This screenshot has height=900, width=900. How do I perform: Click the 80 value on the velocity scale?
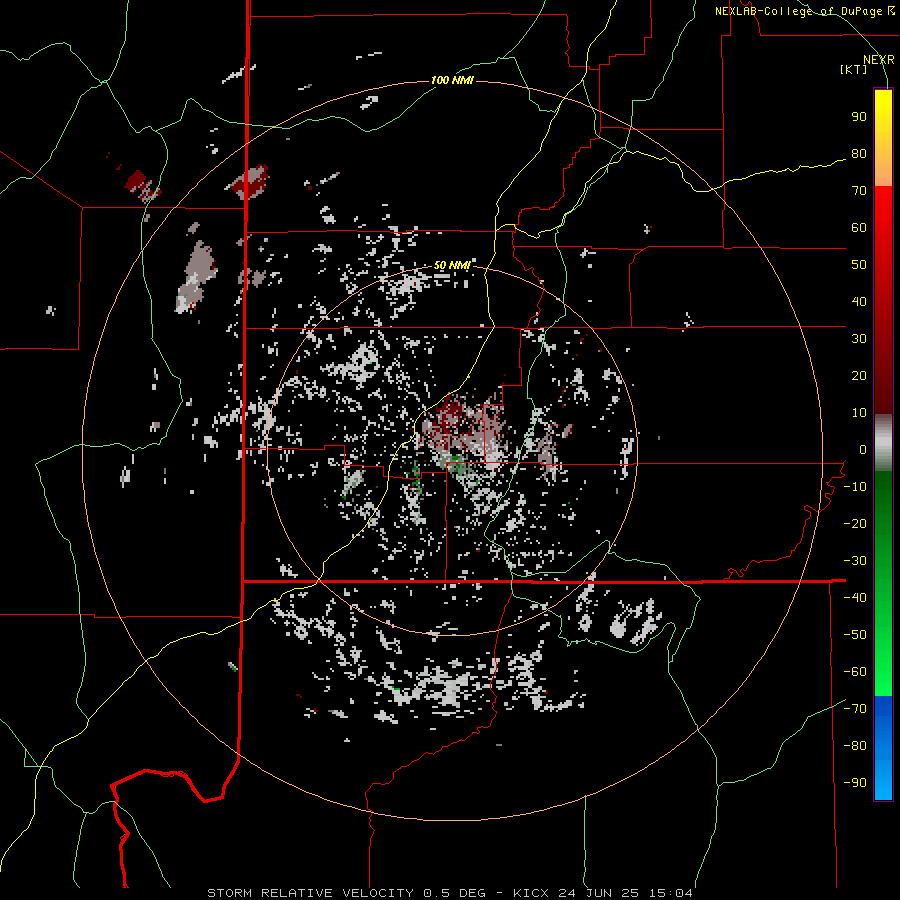click(859, 153)
